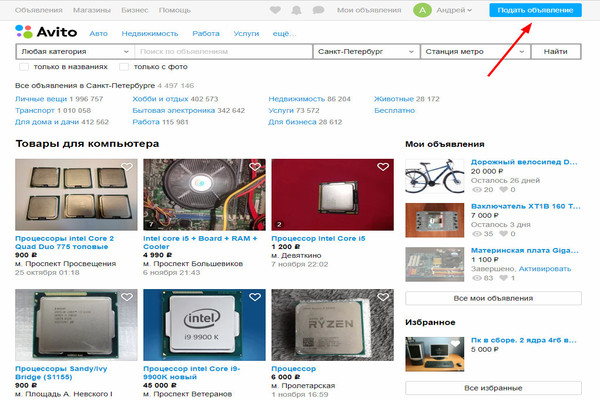This screenshot has height=400, width=600.
Task: Open 'Хобби и отдых' category link
Action: (160, 99)
